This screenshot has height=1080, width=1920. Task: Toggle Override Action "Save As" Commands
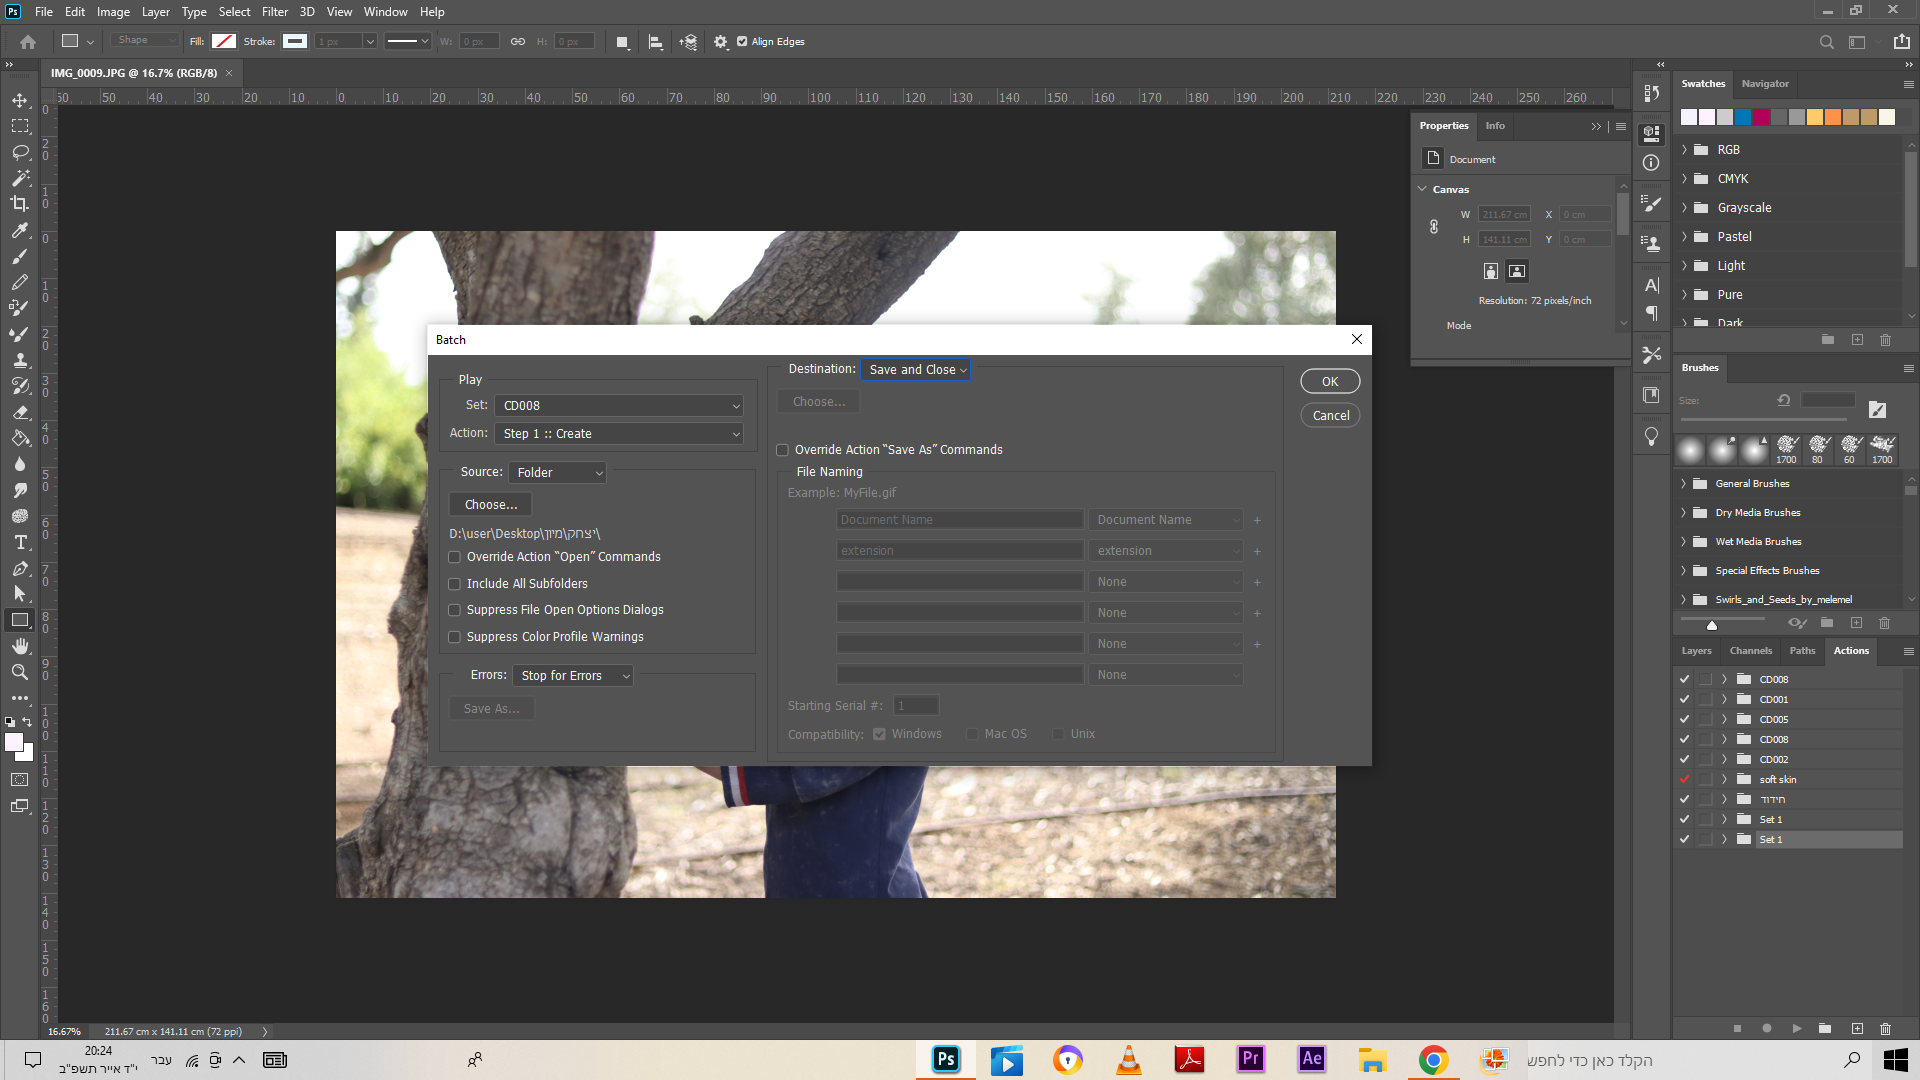point(783,450)
